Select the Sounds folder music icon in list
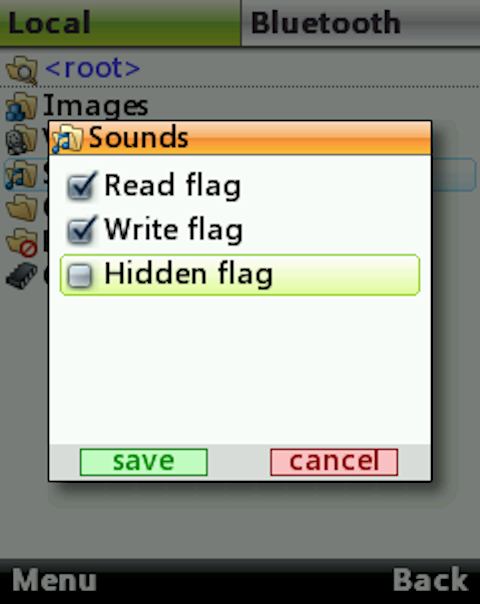The image size is (480, 604). point(22,174)
